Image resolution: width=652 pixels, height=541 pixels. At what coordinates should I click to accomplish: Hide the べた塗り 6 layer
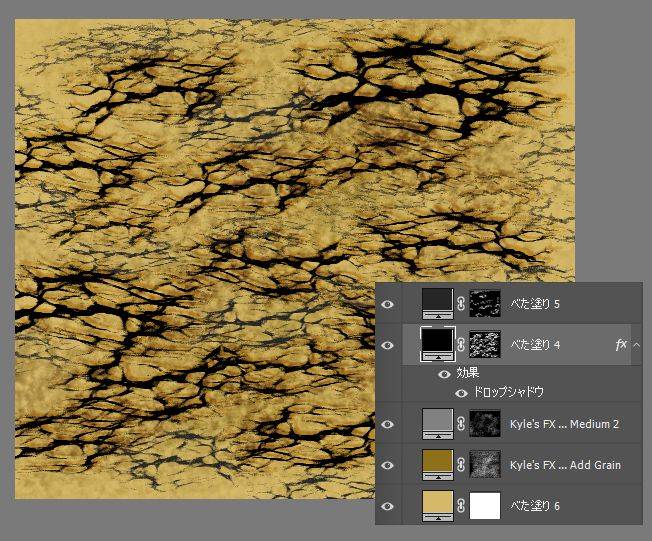click(387, 506)
